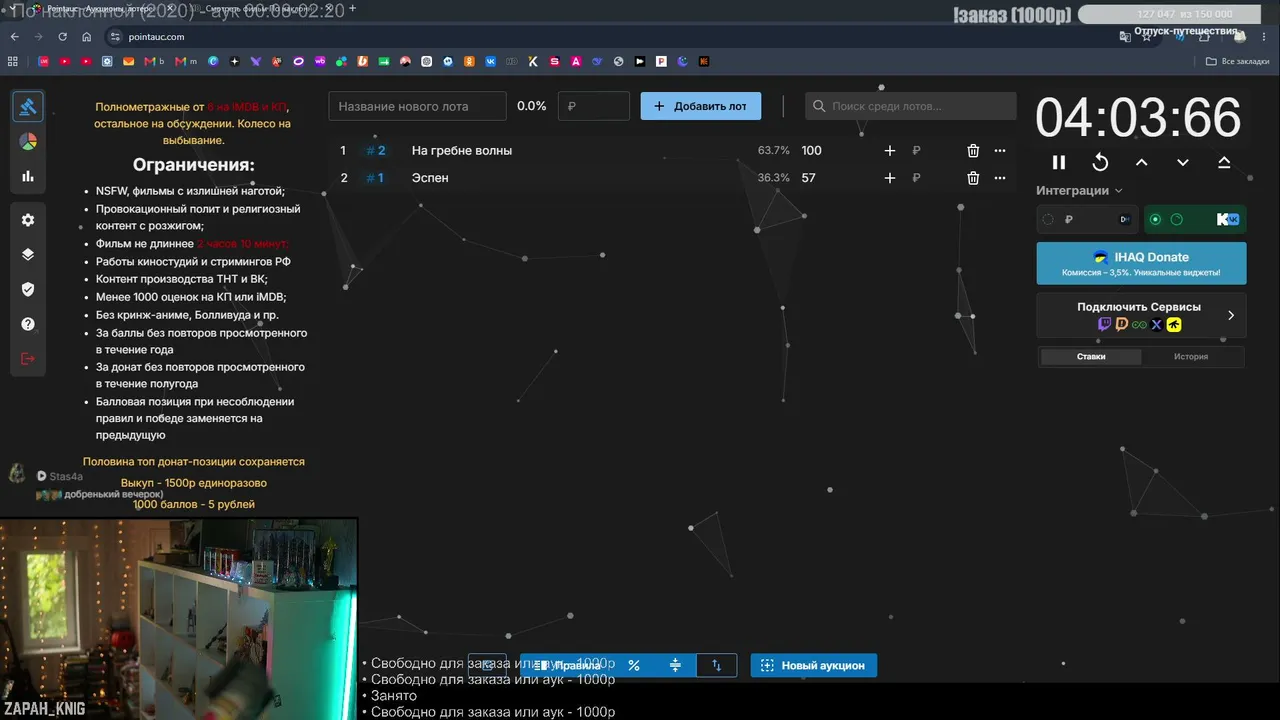Open the auction hammer page in sidebar

click(x=28, y=106)
